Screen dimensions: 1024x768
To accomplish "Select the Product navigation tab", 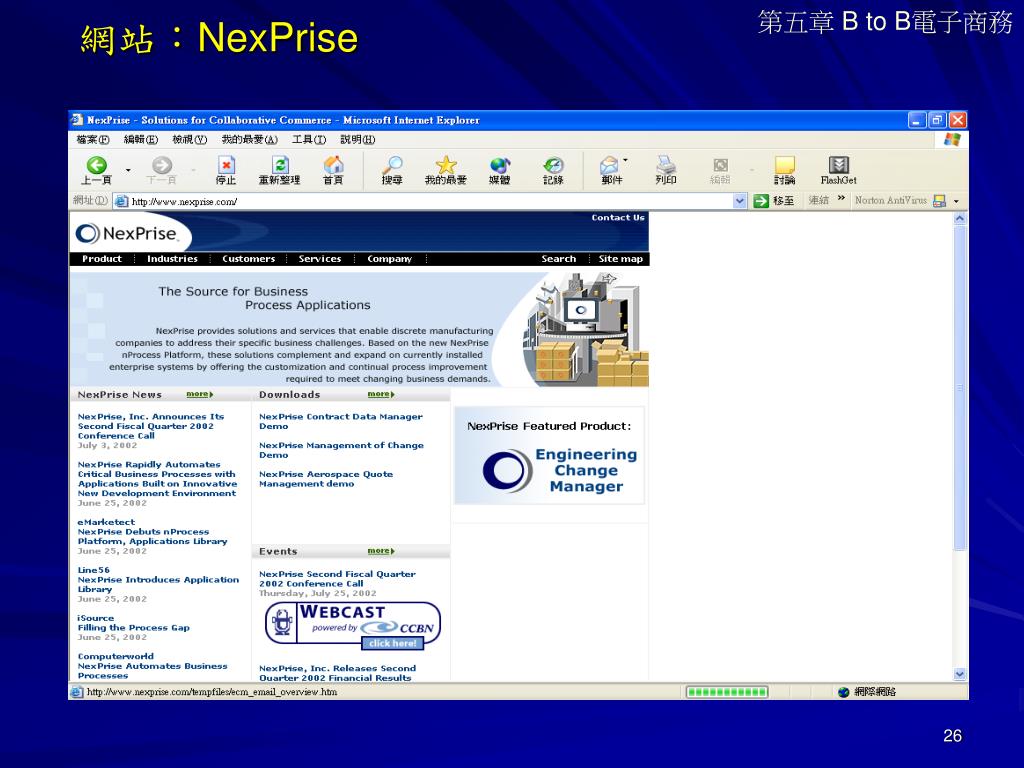I will click(102, 259).
